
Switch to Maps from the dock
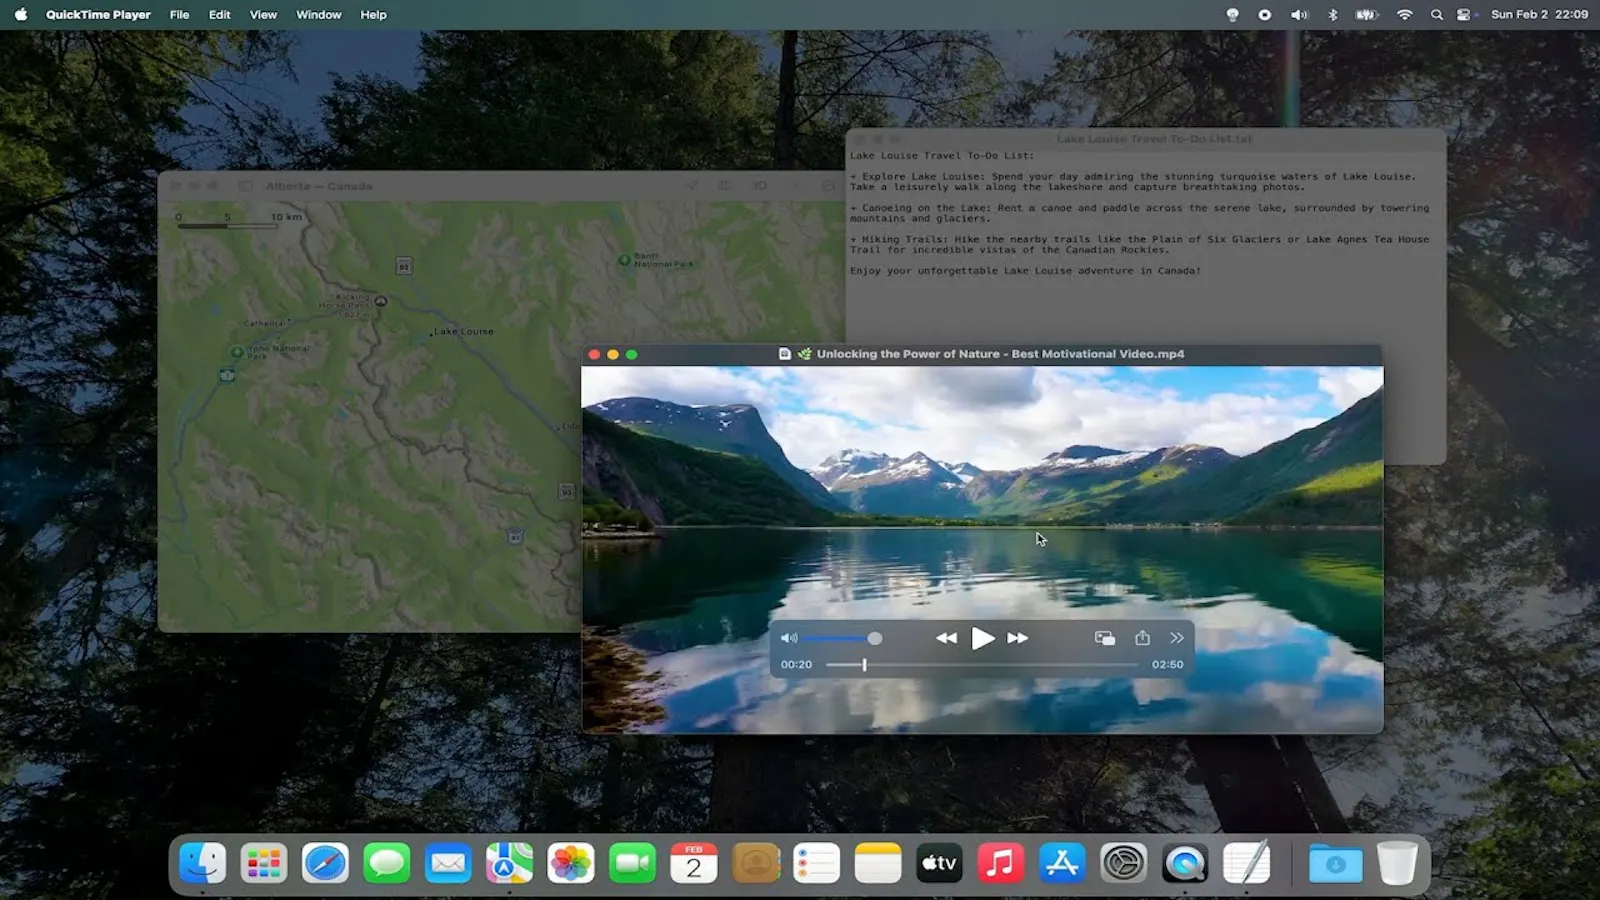(509, 863)
